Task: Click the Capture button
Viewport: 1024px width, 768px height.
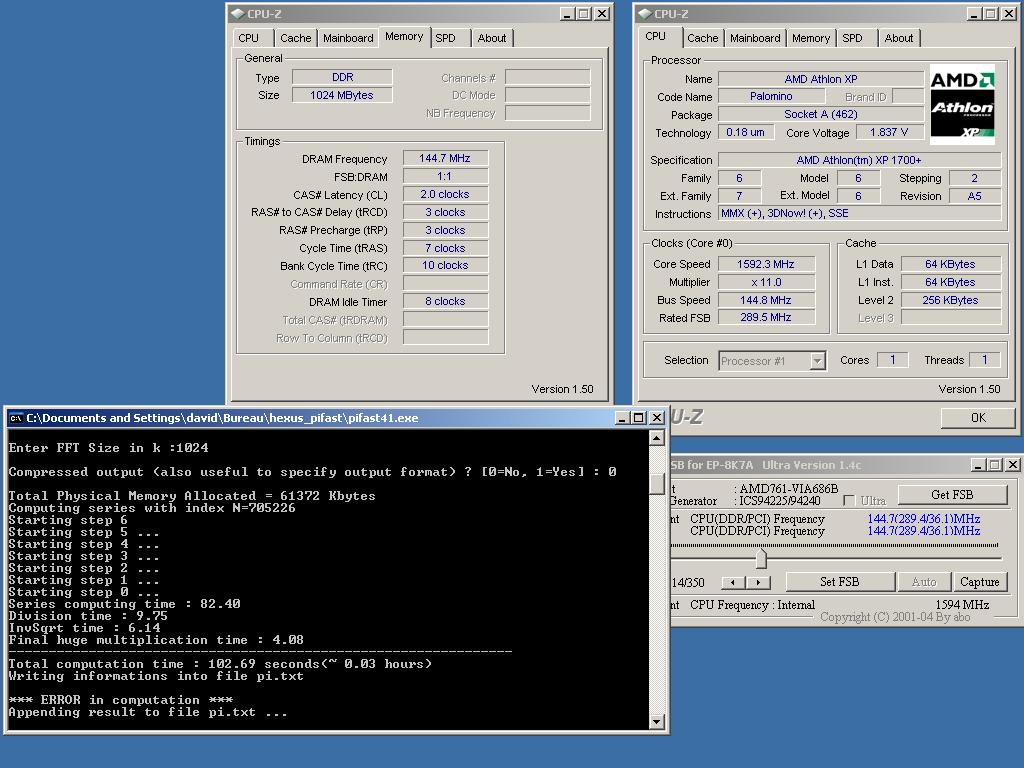Action: pos(979,581)
